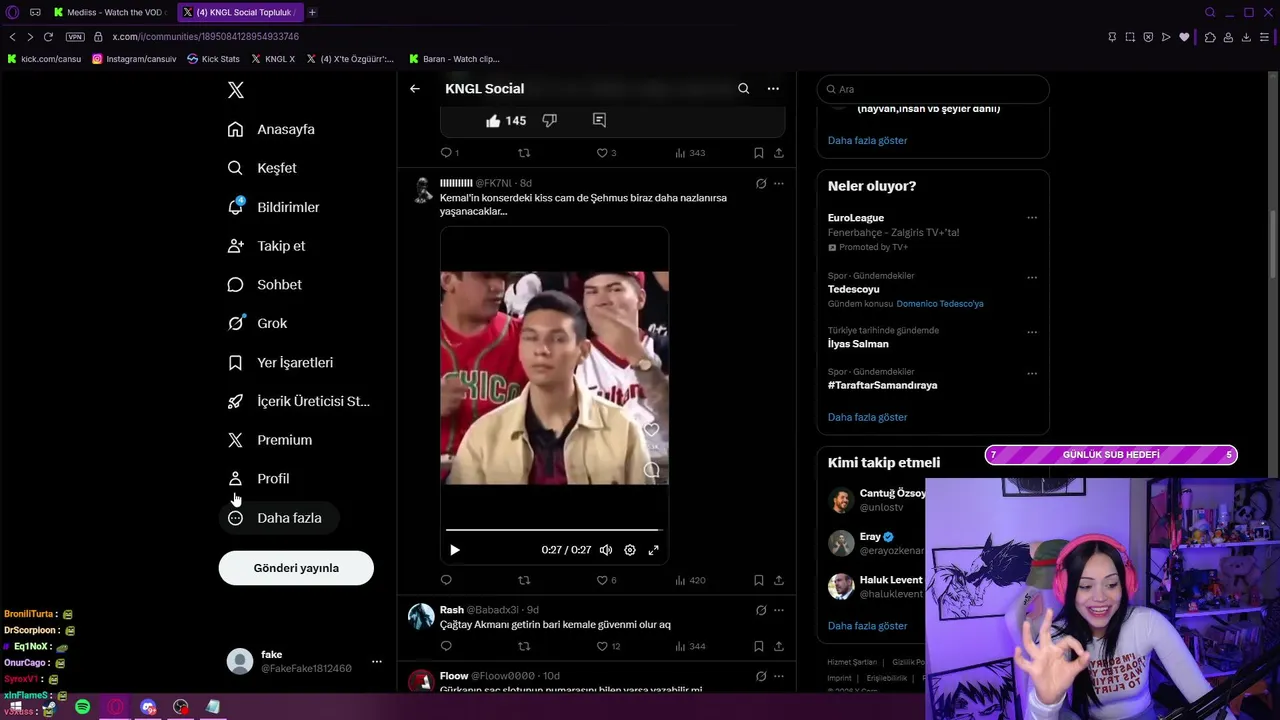Bookmark Rash's post

click(x=759, y=646)
